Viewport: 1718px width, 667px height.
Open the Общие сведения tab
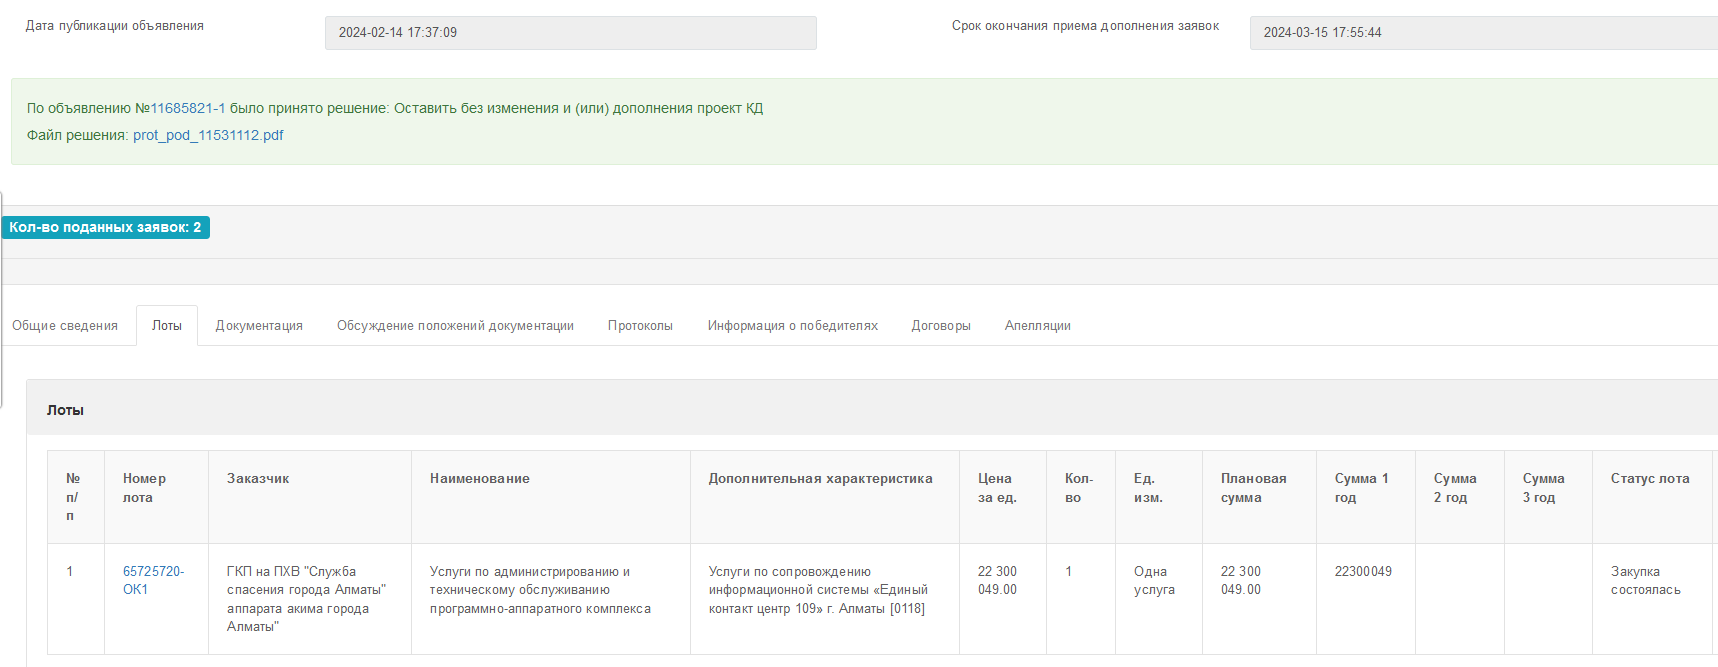(x=65, y=326)
